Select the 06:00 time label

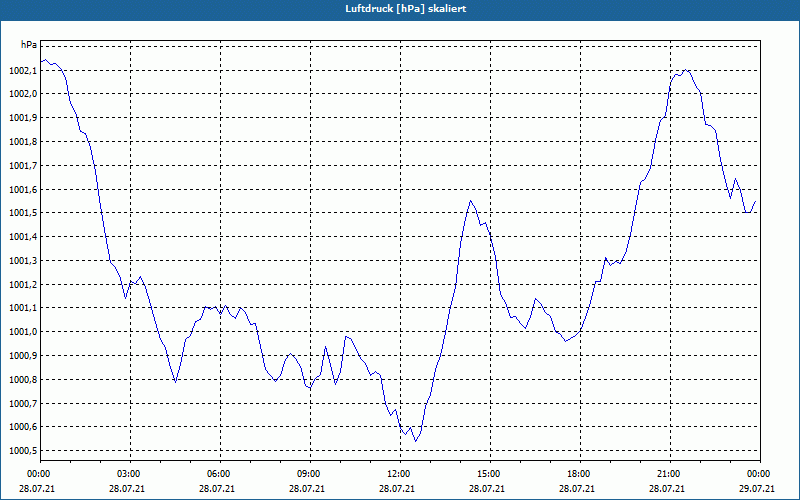217,474
